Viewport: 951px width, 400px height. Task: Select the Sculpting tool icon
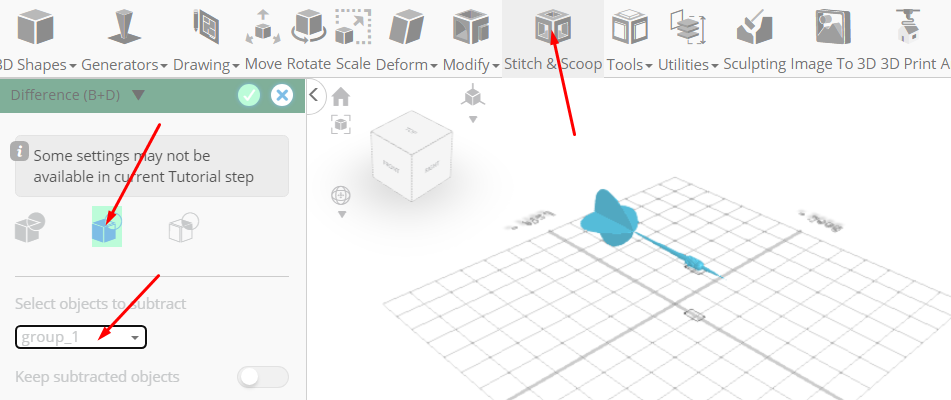754,28
